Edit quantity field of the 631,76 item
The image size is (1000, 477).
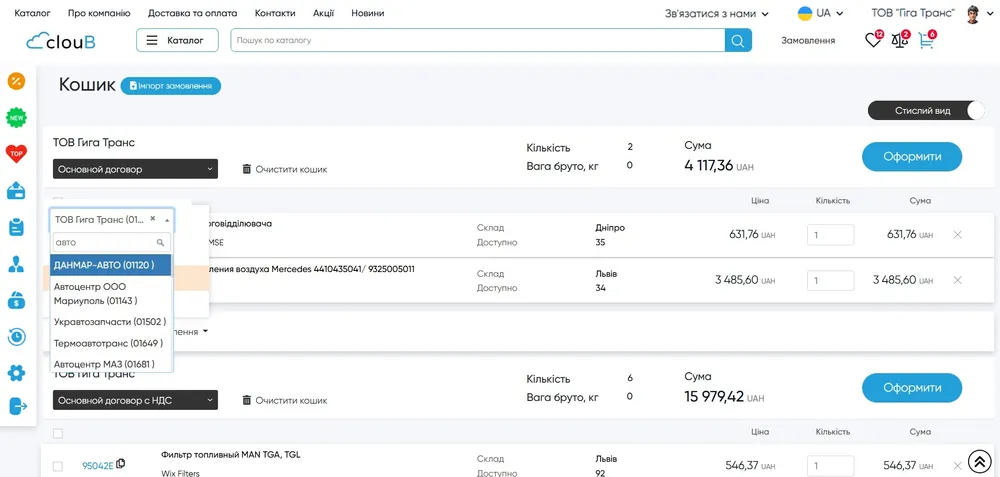pyautogui.click(x=830, y=235)
